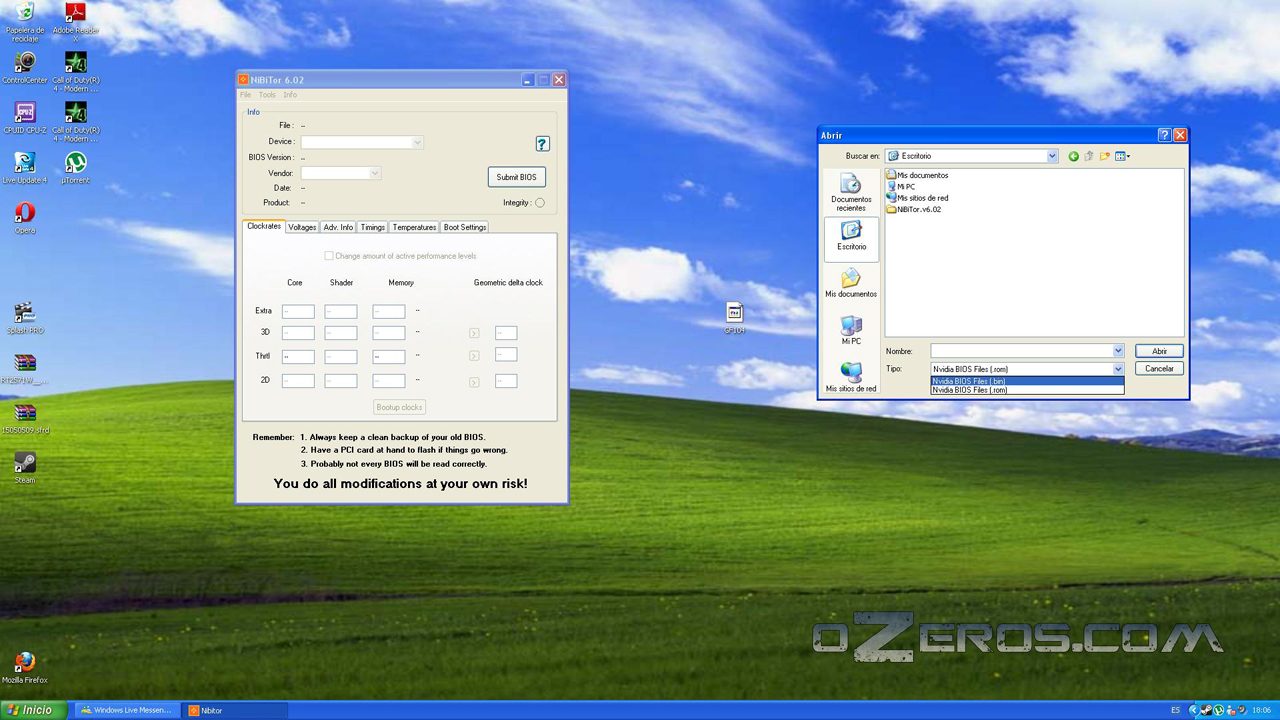Open Mis sitios de red in places bar

tap(851, 378)
